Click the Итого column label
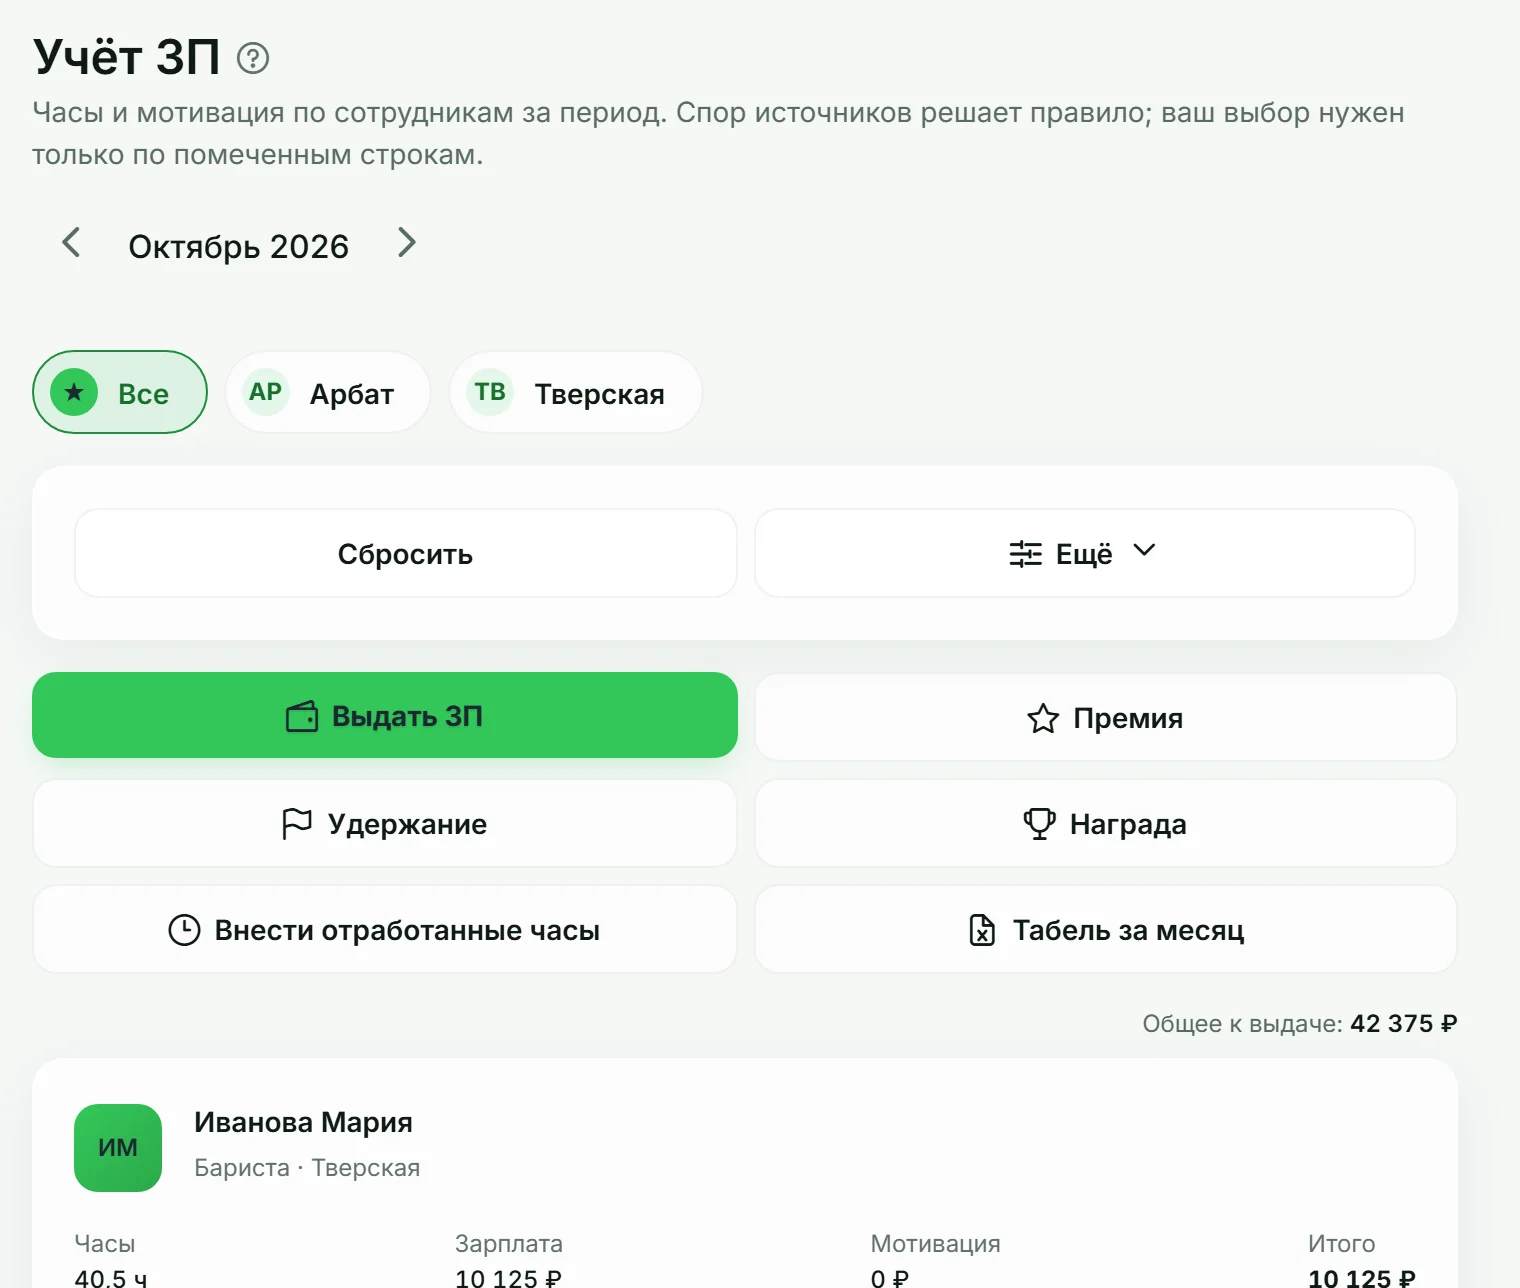1520x1288 pixels. coord(1341,1243)
